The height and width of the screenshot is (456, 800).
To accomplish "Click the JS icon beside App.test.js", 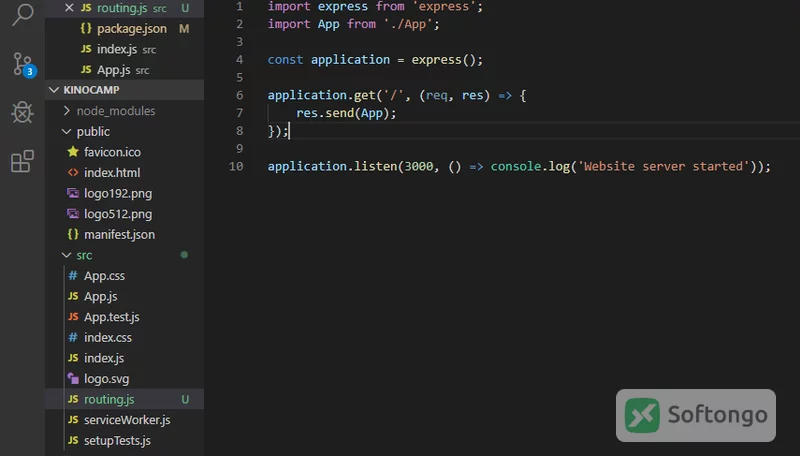I will [73, 317].
